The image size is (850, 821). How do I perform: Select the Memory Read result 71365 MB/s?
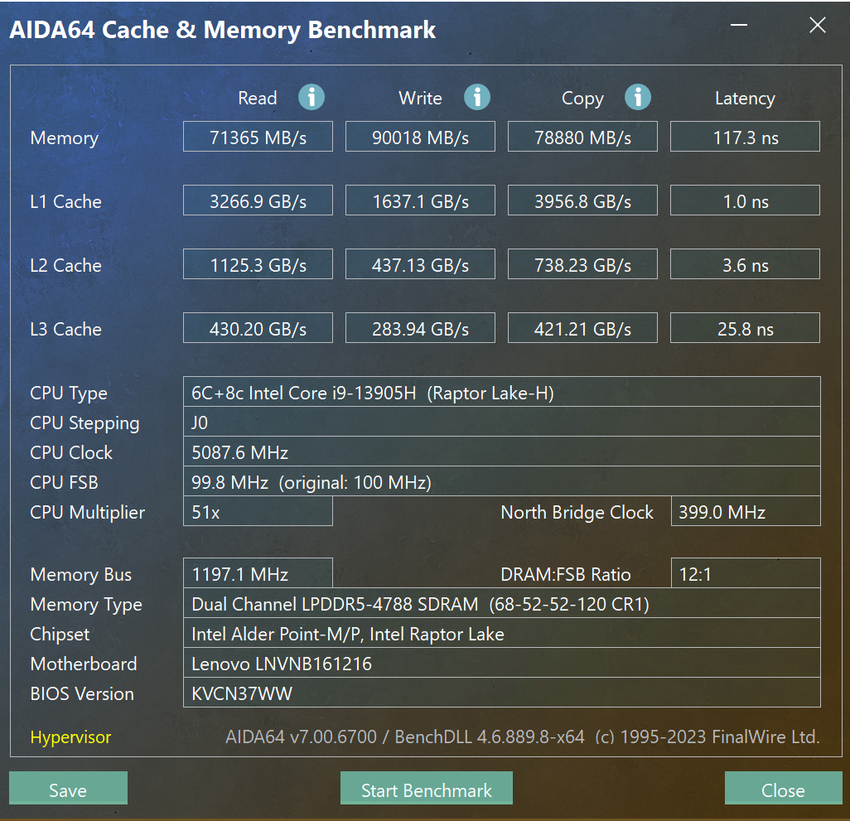click(257, 137)
